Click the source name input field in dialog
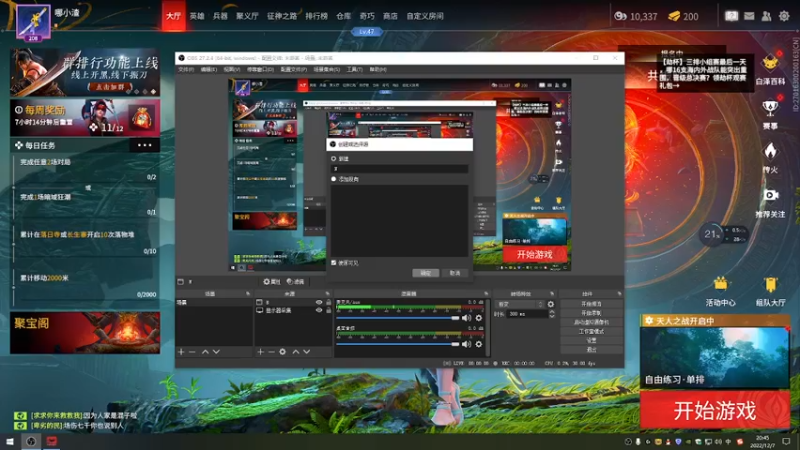This screenshot has height=450, width=800. pyautogui.click(x=399, y=168)
